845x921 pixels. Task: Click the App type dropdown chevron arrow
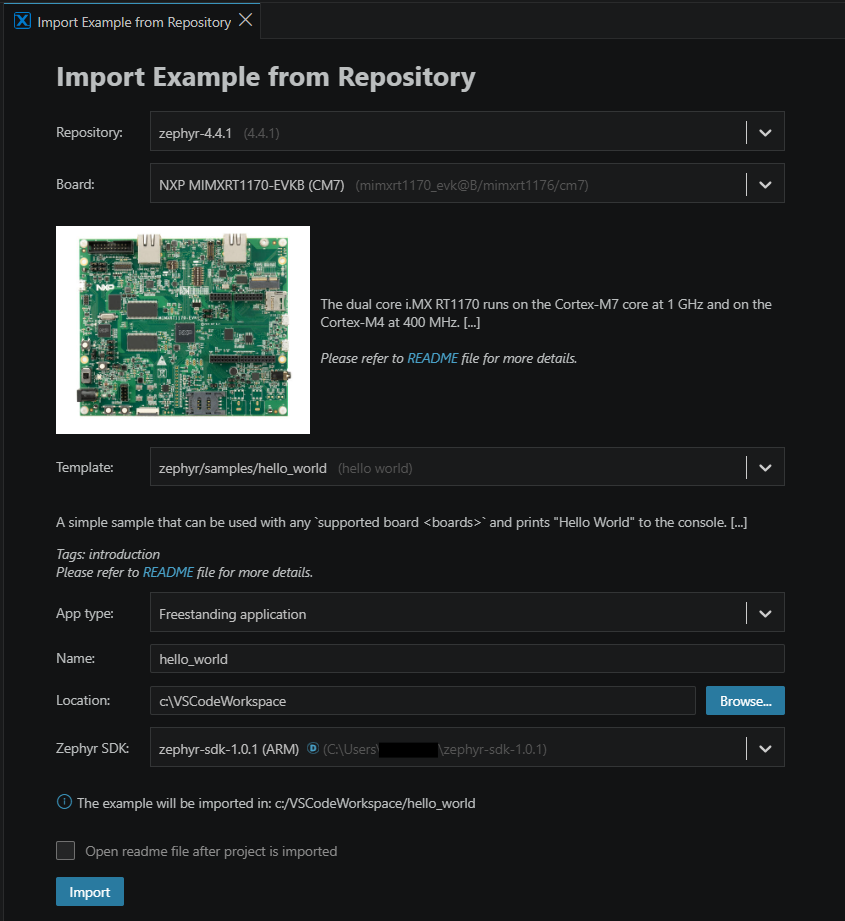tap(765, 614)
